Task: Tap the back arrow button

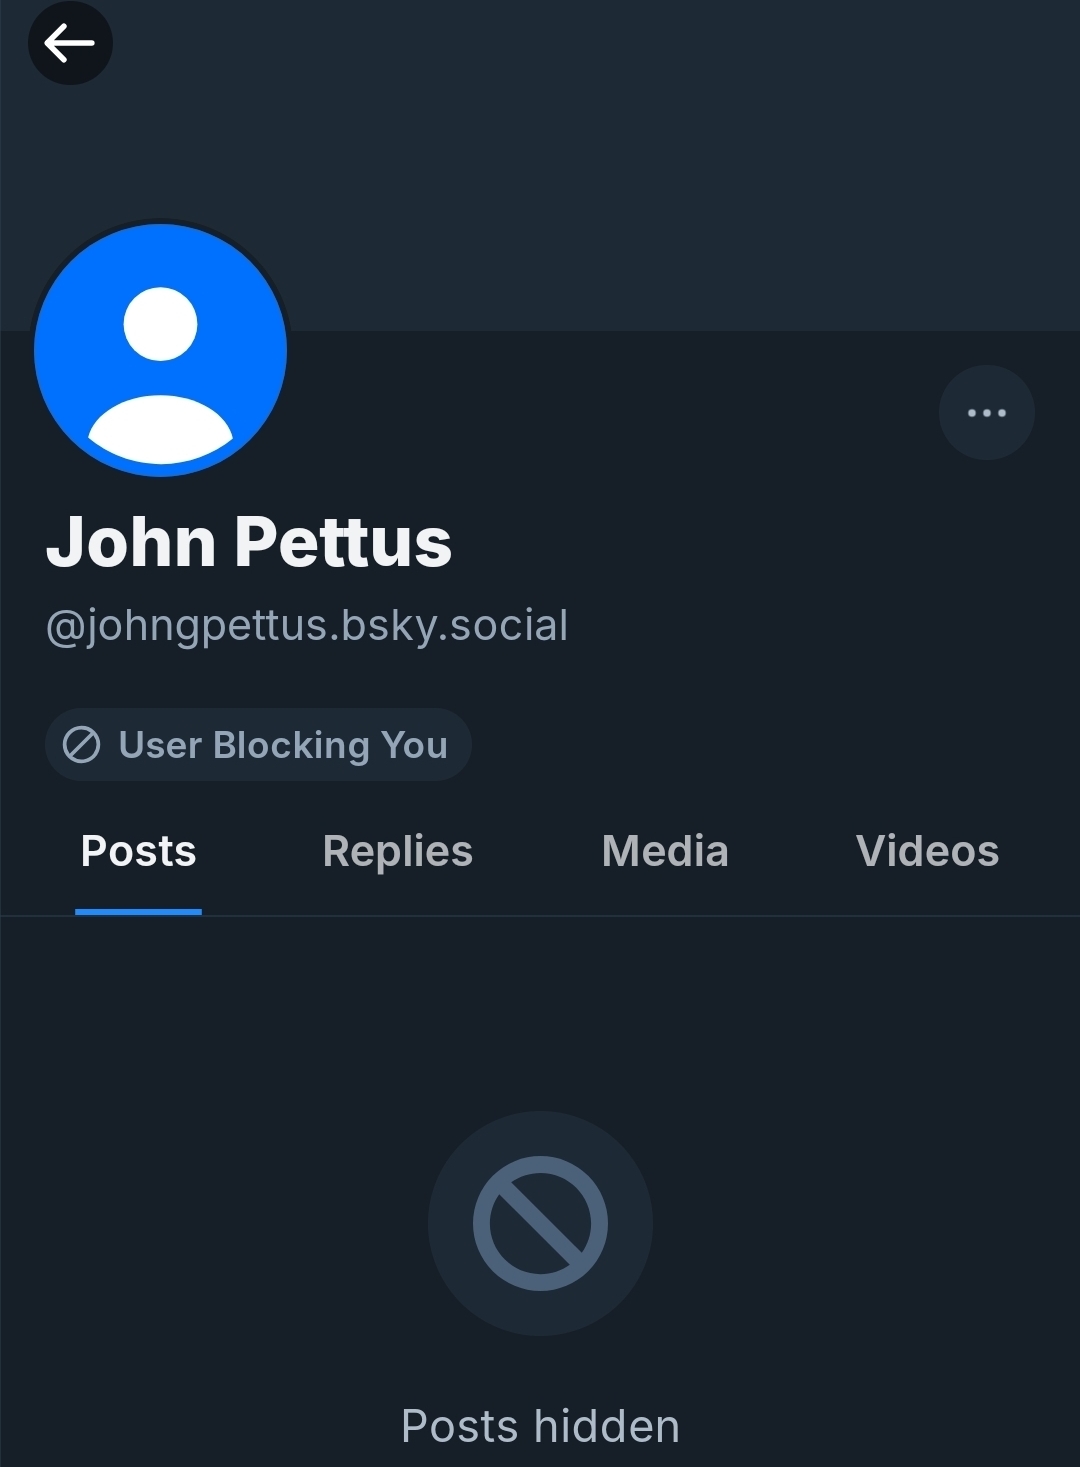Action: [70, 43]
